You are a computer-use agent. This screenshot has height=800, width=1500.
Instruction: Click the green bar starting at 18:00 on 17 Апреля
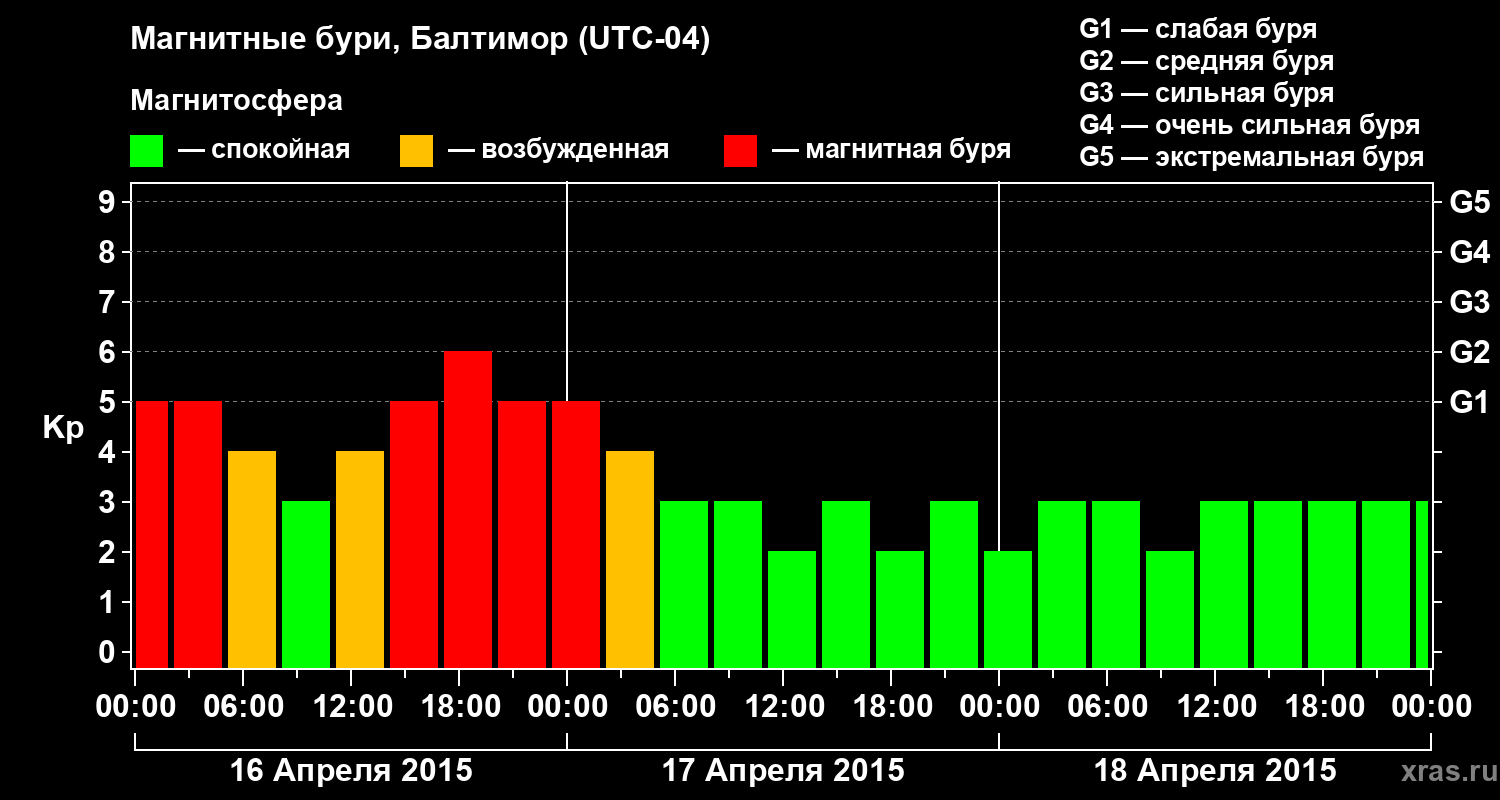900,610
